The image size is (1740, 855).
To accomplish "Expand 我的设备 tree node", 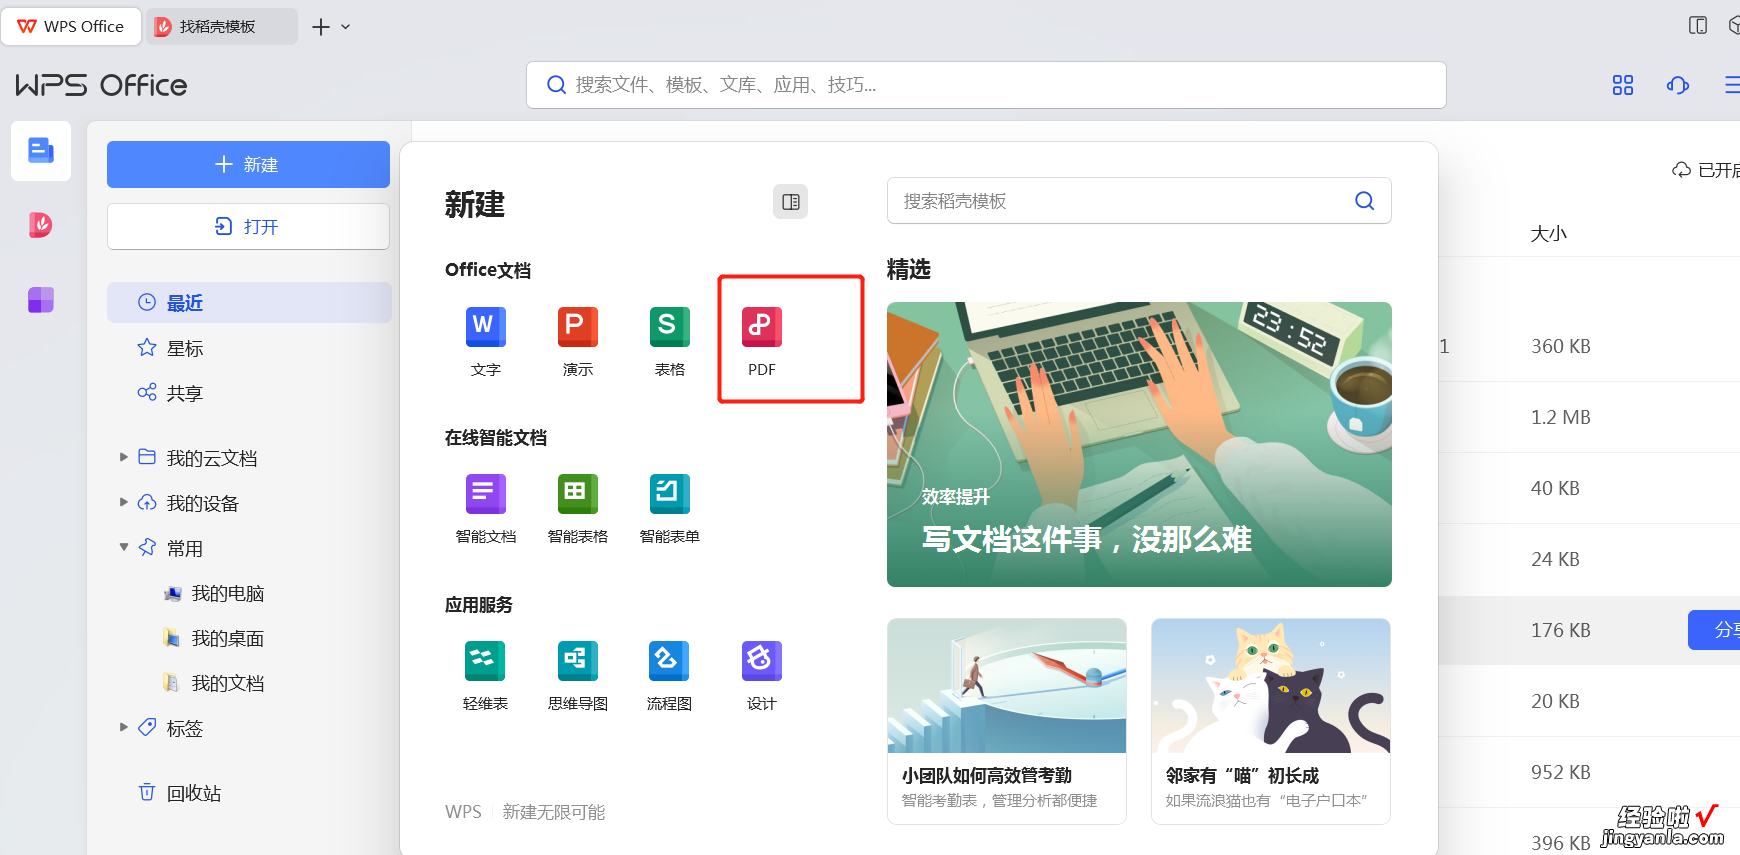I will pyautogui.click(x=124, y=502).
